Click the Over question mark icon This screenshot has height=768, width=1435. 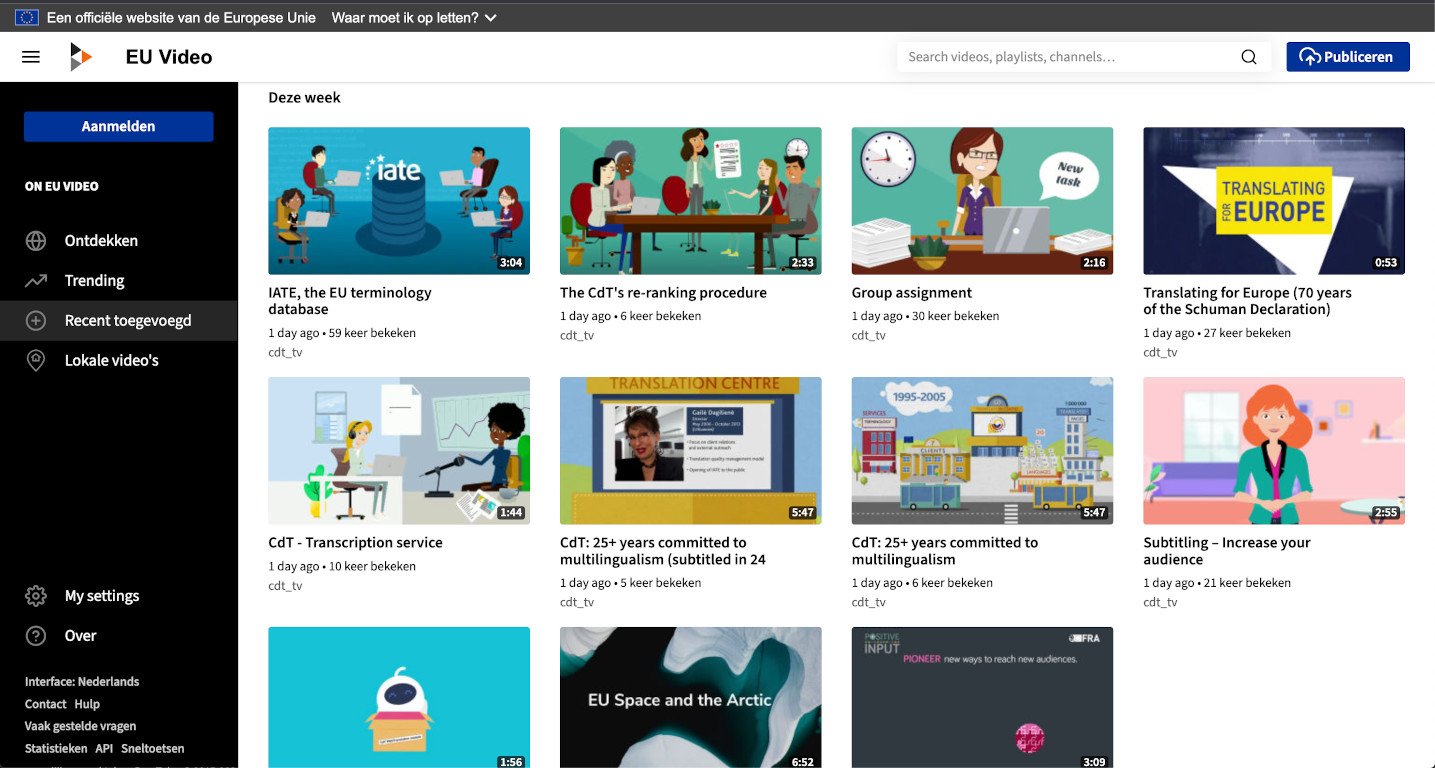click(36, 636)
